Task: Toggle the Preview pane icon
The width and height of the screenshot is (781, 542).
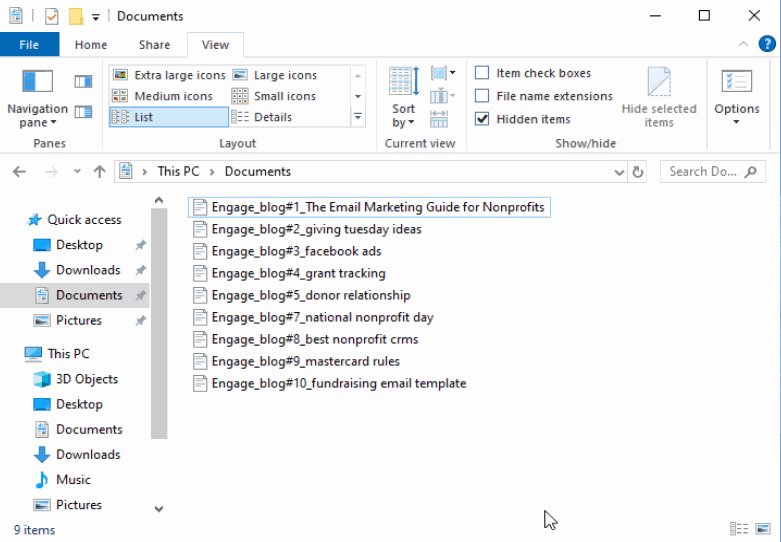Action: click(x=83, y=81)
